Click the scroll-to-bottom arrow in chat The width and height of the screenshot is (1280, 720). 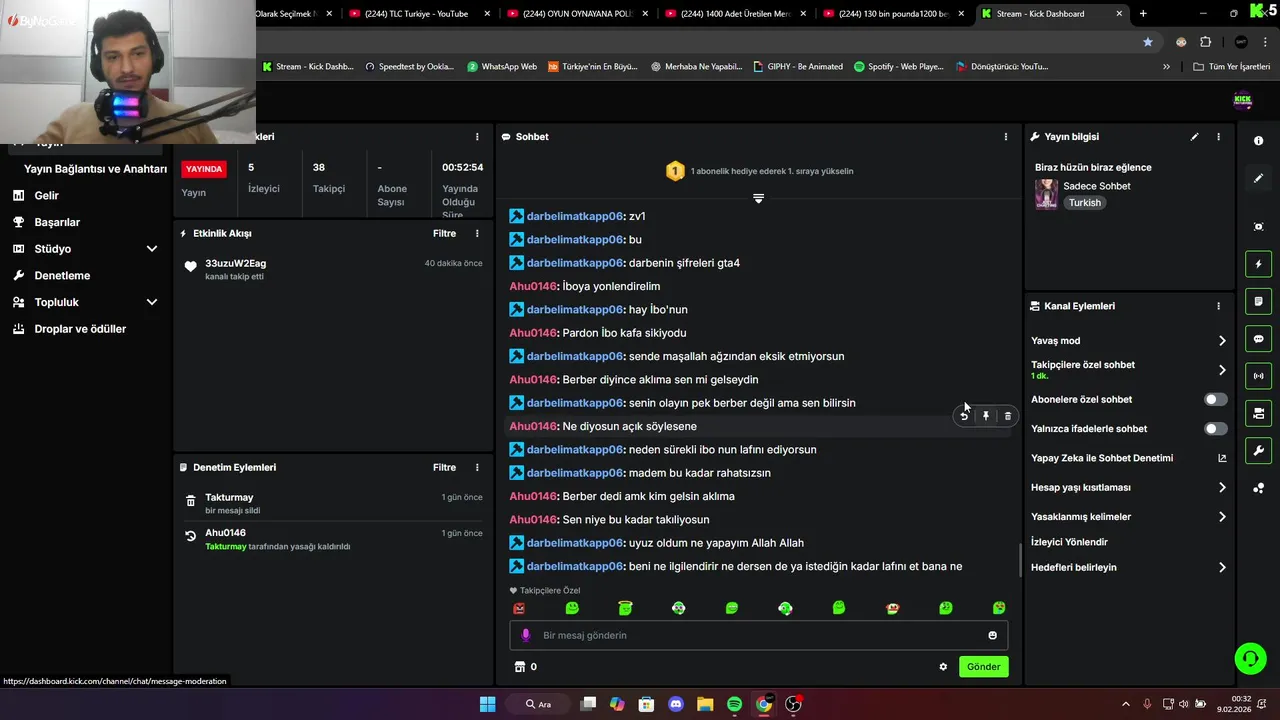point(758,198)
